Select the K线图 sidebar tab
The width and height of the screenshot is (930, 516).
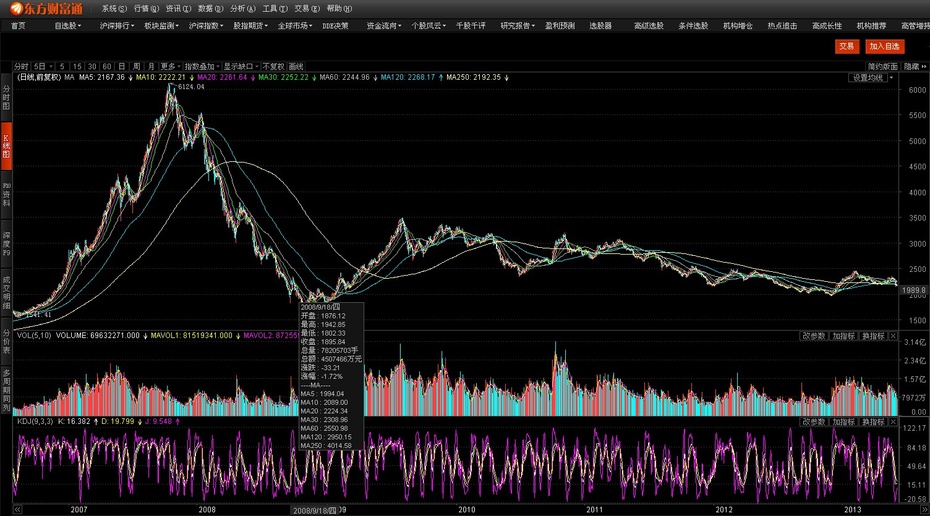6,147
